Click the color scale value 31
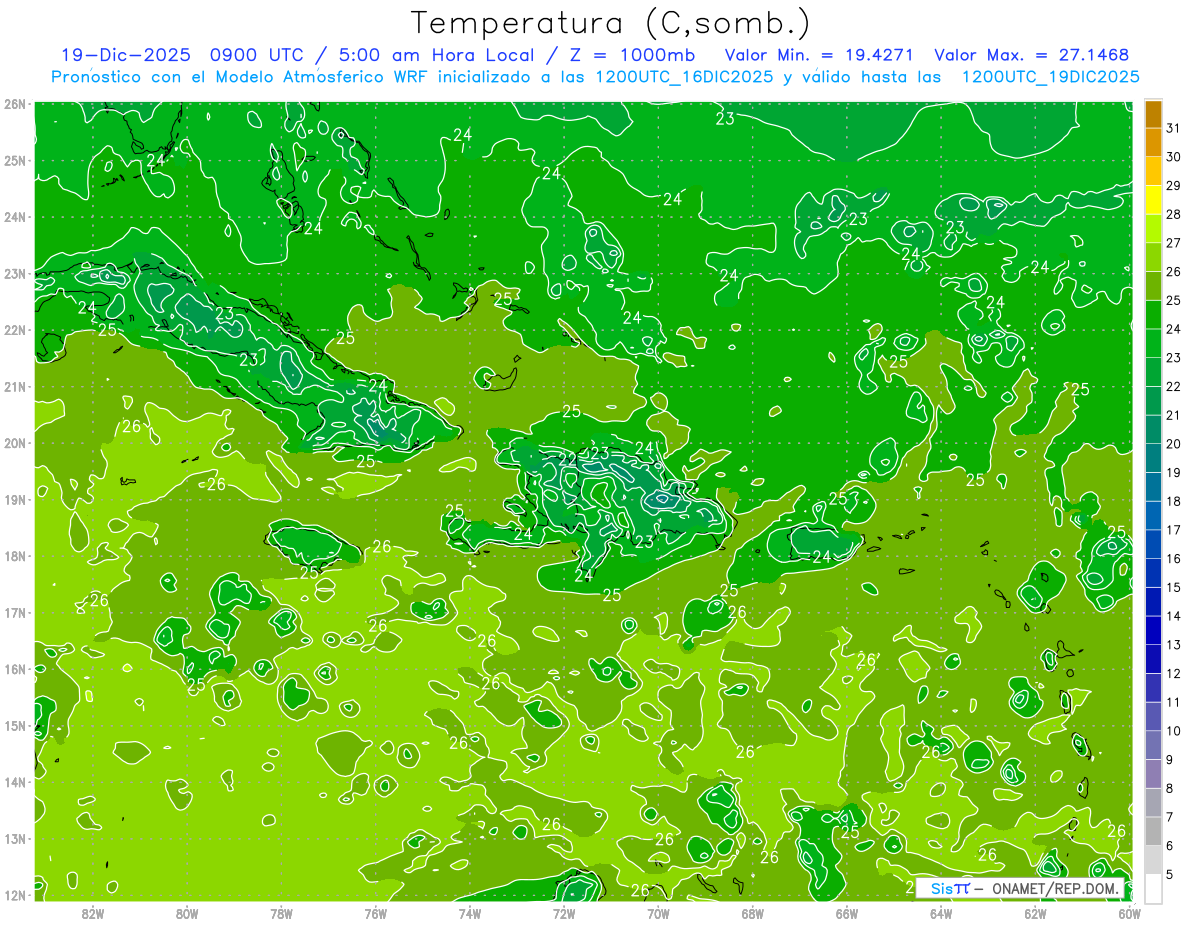 1173,128
